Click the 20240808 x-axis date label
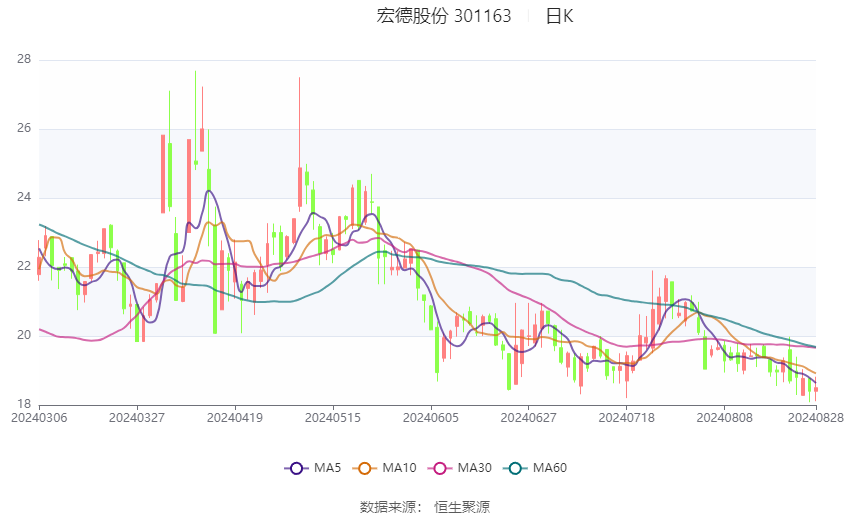 click(724, 418)
